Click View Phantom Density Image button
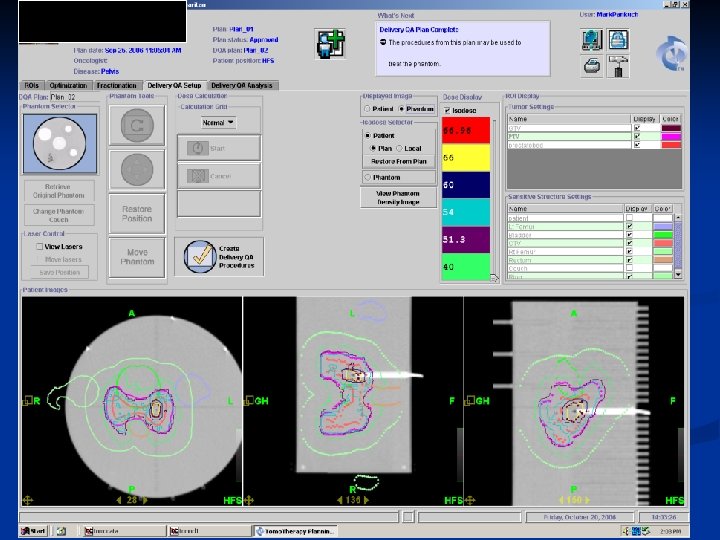 398,197
